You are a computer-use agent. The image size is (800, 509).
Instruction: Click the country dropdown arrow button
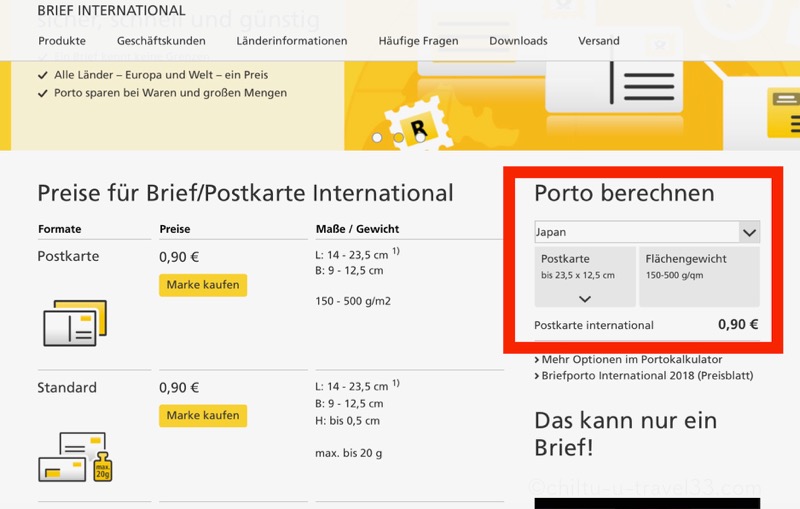tap(749, 233)
